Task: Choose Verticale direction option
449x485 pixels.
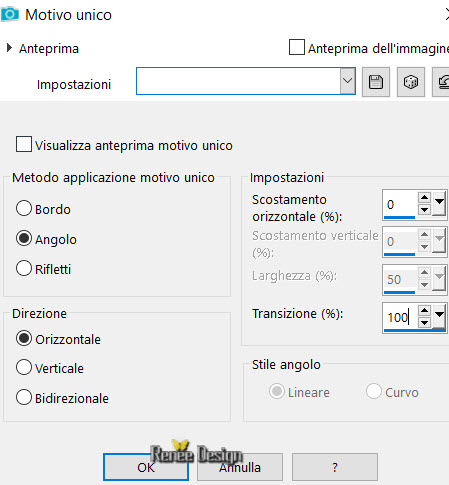Action: (x=24, y=367)
